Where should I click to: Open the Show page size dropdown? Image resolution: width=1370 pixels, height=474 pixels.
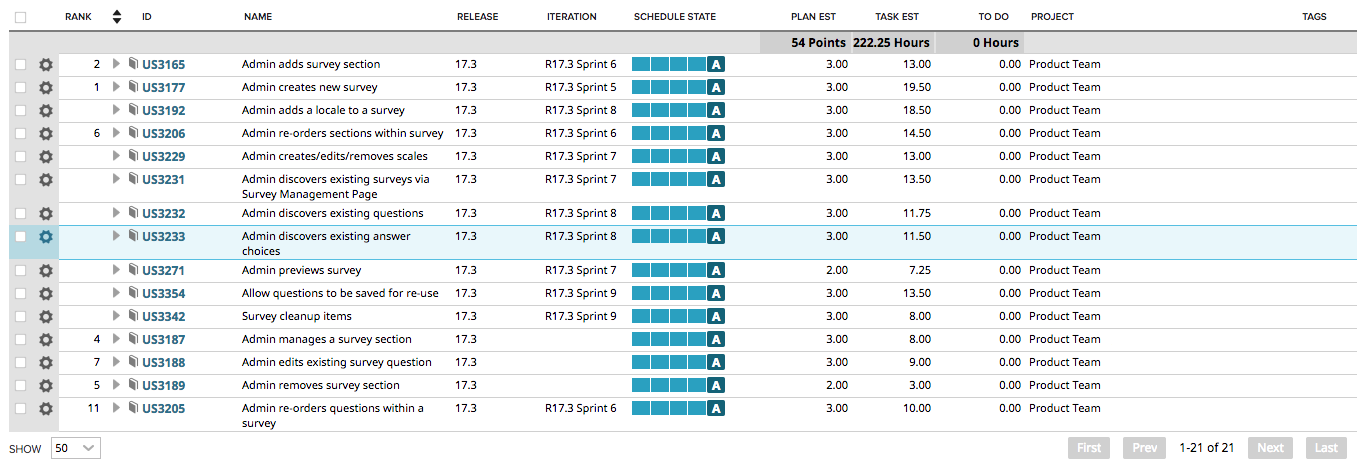coord(76,448)
